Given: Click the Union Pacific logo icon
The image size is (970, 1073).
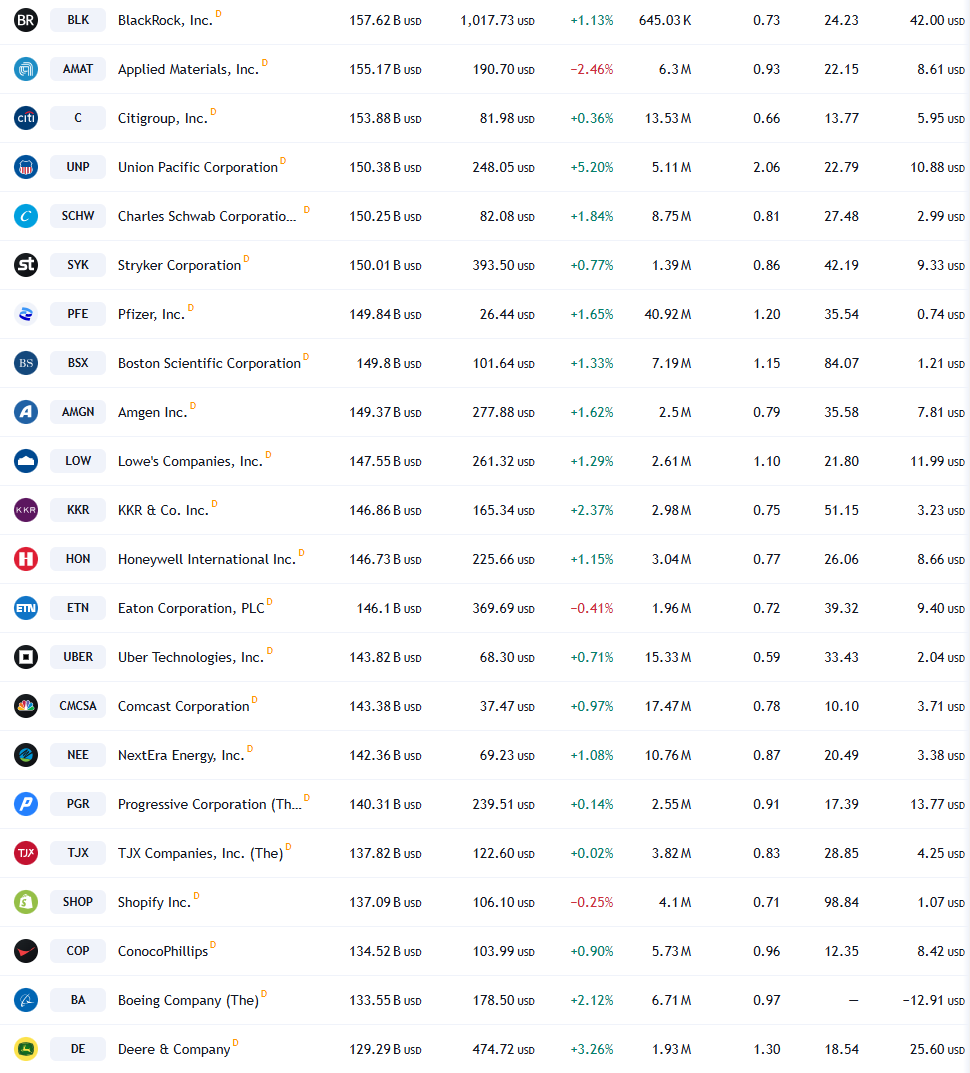Looking at the screenshot, I should pyautogui.click(x=26, y=167).
